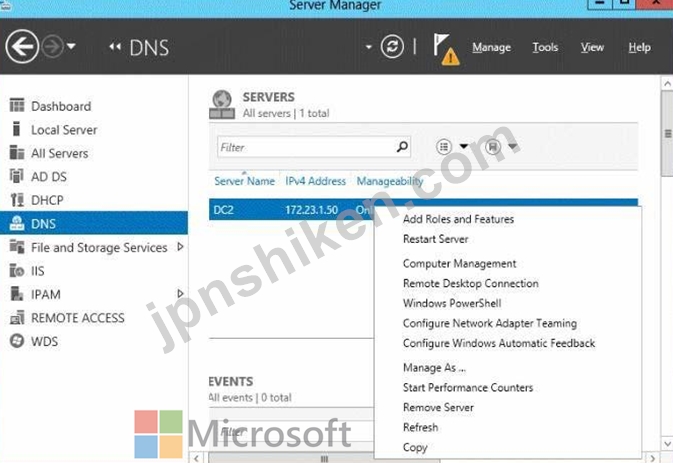Click the list criteria options icon
Screen dimensions: 673x463
point(444,147)
